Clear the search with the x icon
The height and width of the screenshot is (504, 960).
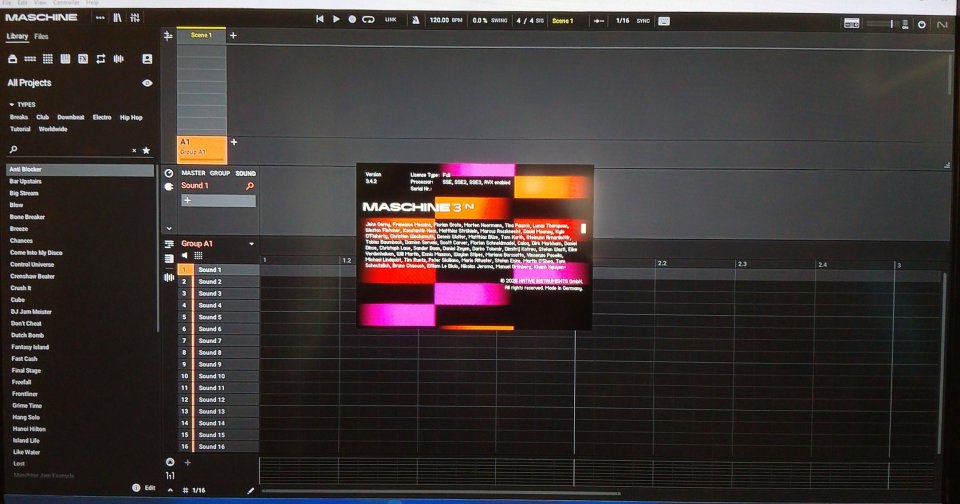134,150
